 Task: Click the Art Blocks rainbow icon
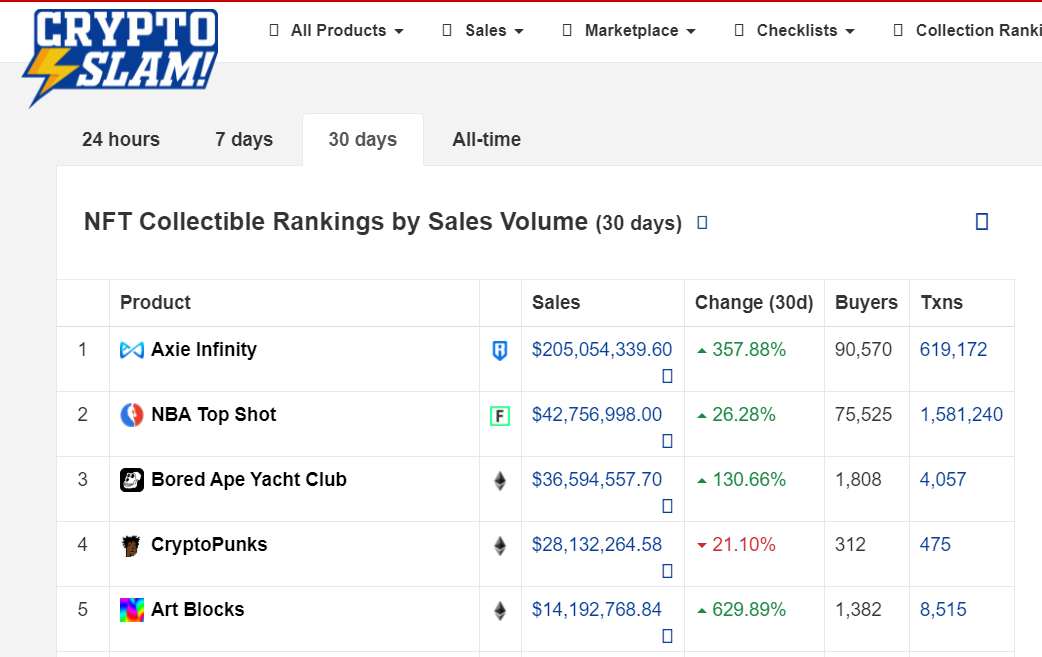132,610
